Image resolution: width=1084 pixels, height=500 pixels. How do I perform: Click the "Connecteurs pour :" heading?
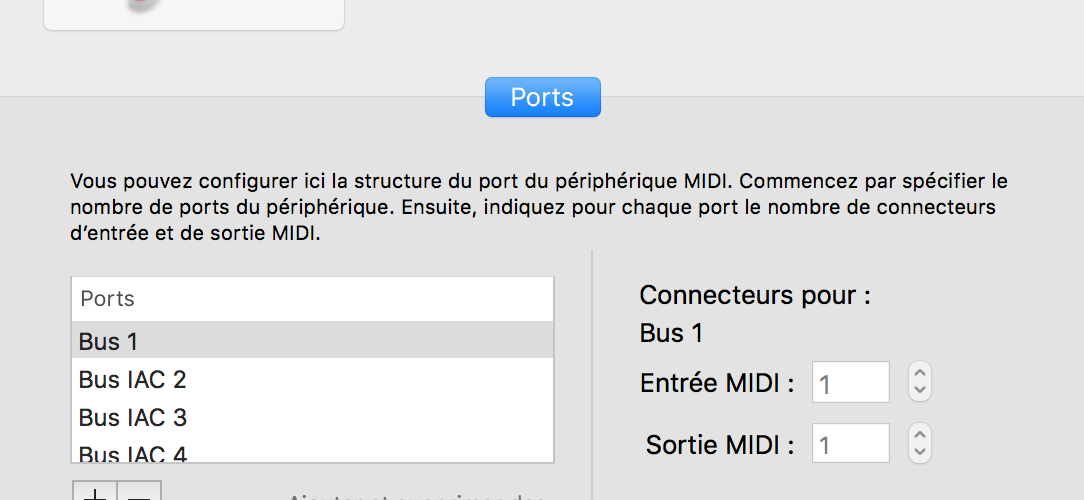click(755, 296)
